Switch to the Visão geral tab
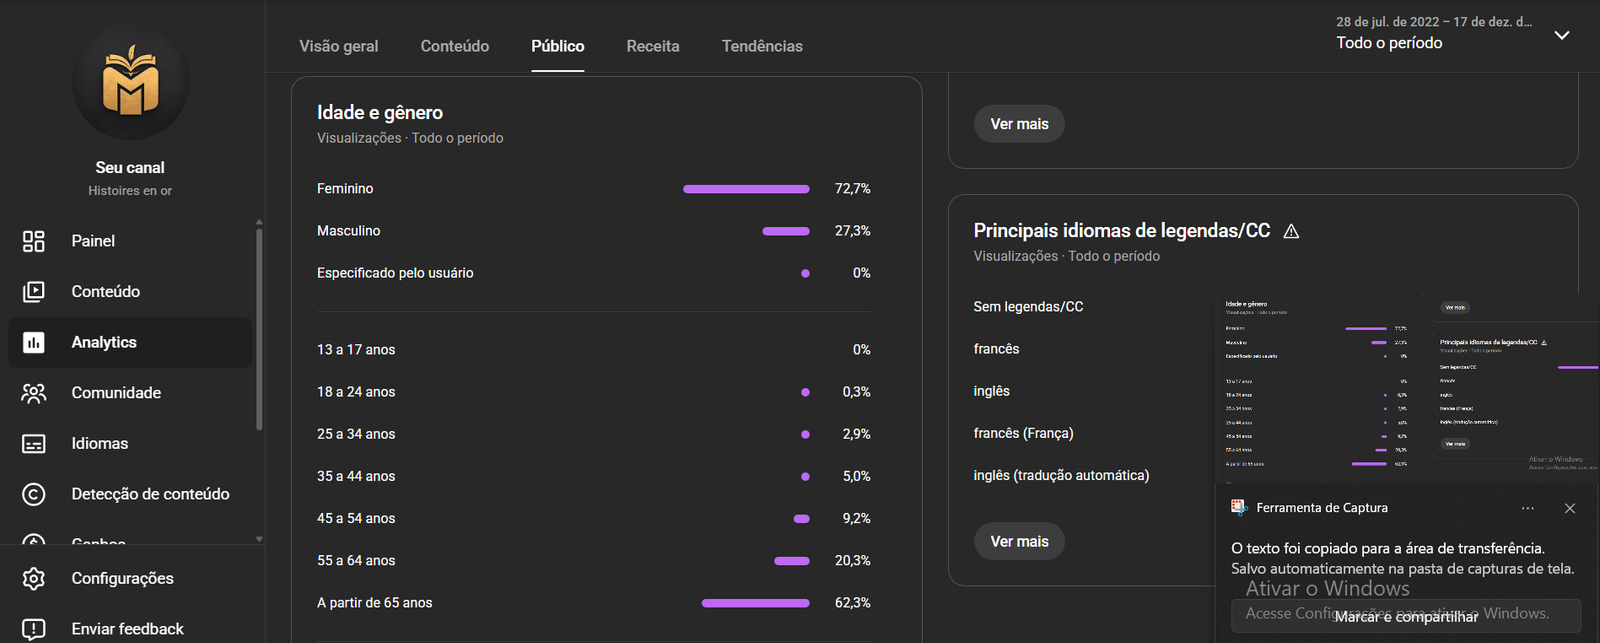Image resolution: width=1600 pixels, height=643 pixels. [339, 46]
